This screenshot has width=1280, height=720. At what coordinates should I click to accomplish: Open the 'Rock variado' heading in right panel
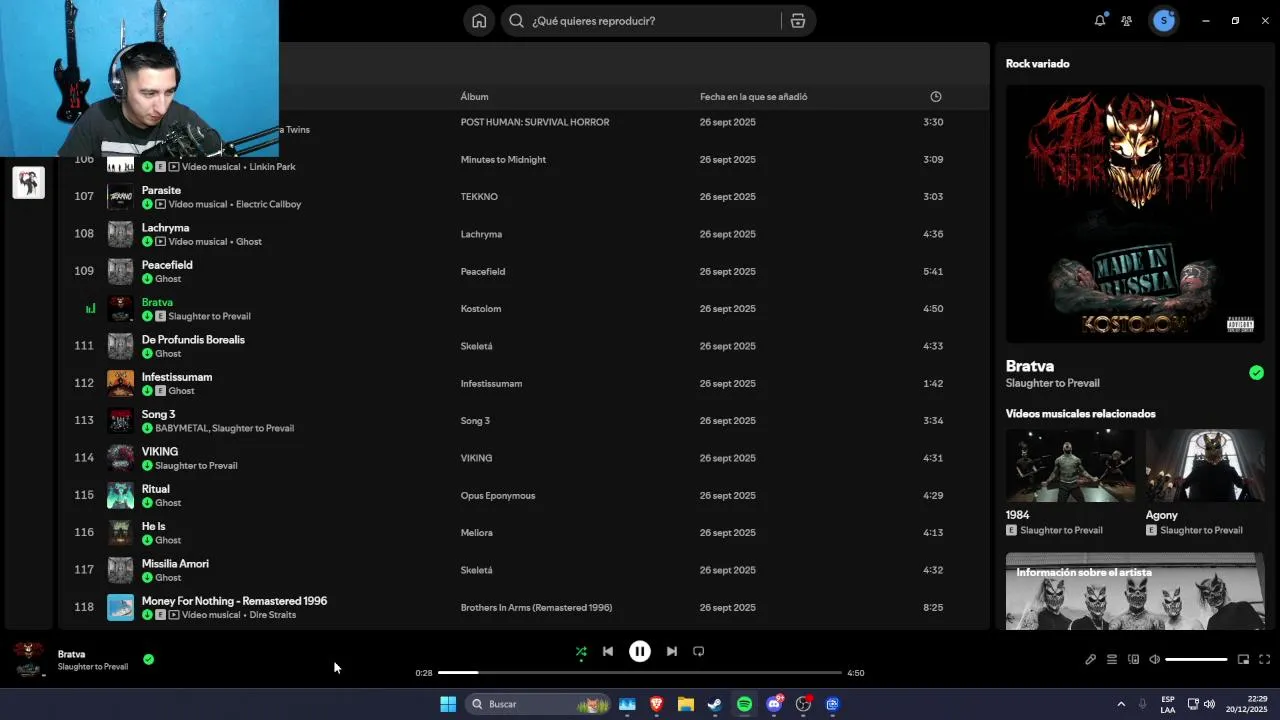point(1037,64)
